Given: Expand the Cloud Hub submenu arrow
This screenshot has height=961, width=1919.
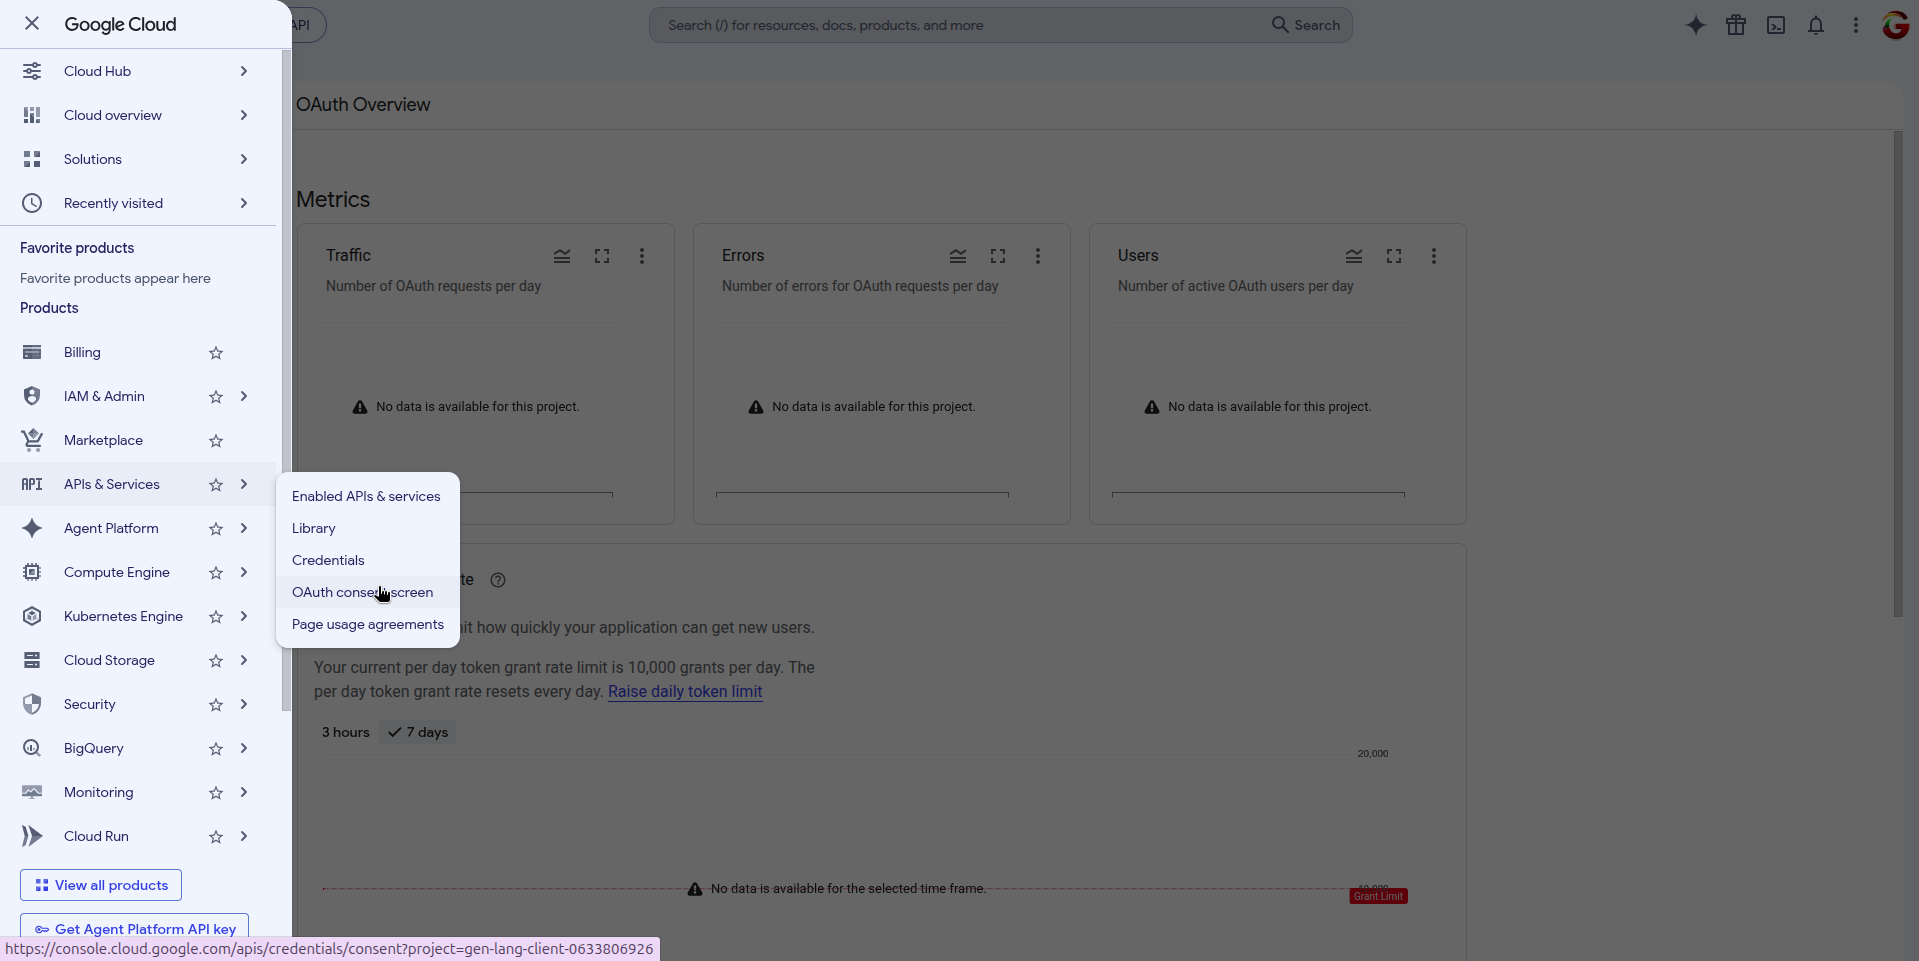Looking at the screenshot, I should coord(244,71).
